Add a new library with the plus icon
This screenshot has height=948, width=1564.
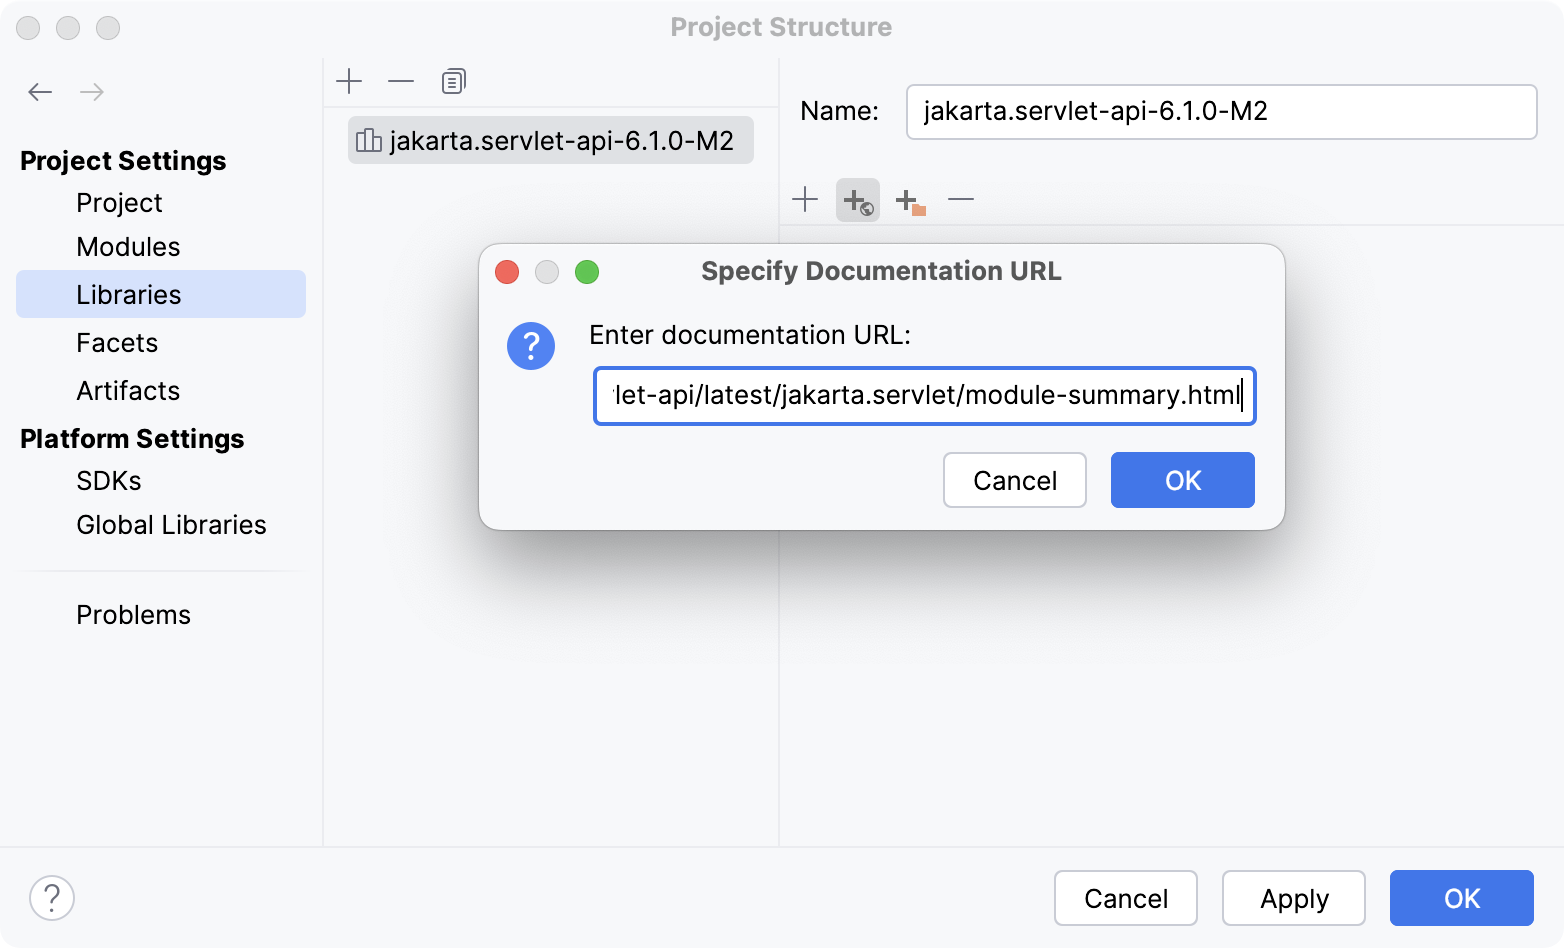349,81
